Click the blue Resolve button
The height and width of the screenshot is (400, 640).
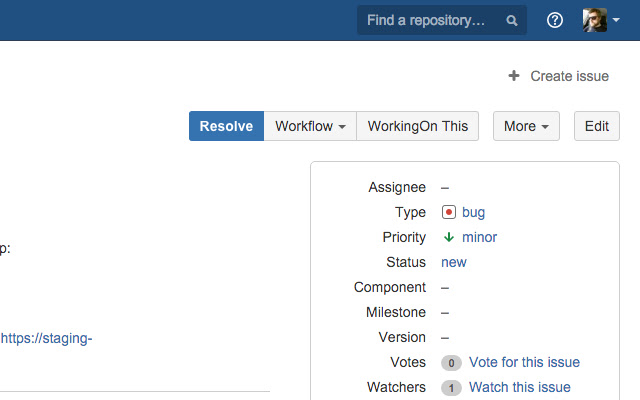[x=226, y=126]
